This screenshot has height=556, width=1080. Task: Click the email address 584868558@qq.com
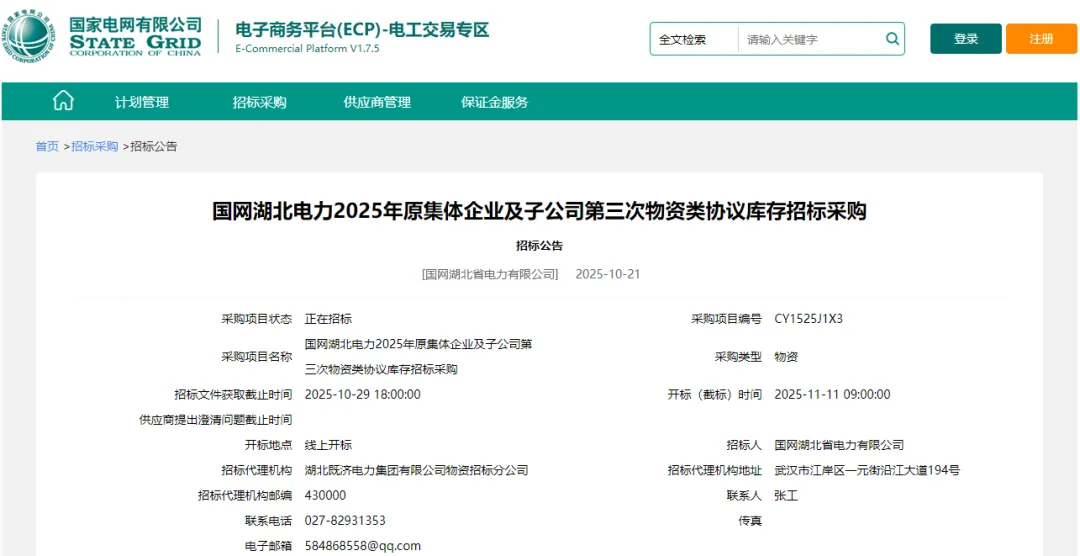(x=362, y=546)
